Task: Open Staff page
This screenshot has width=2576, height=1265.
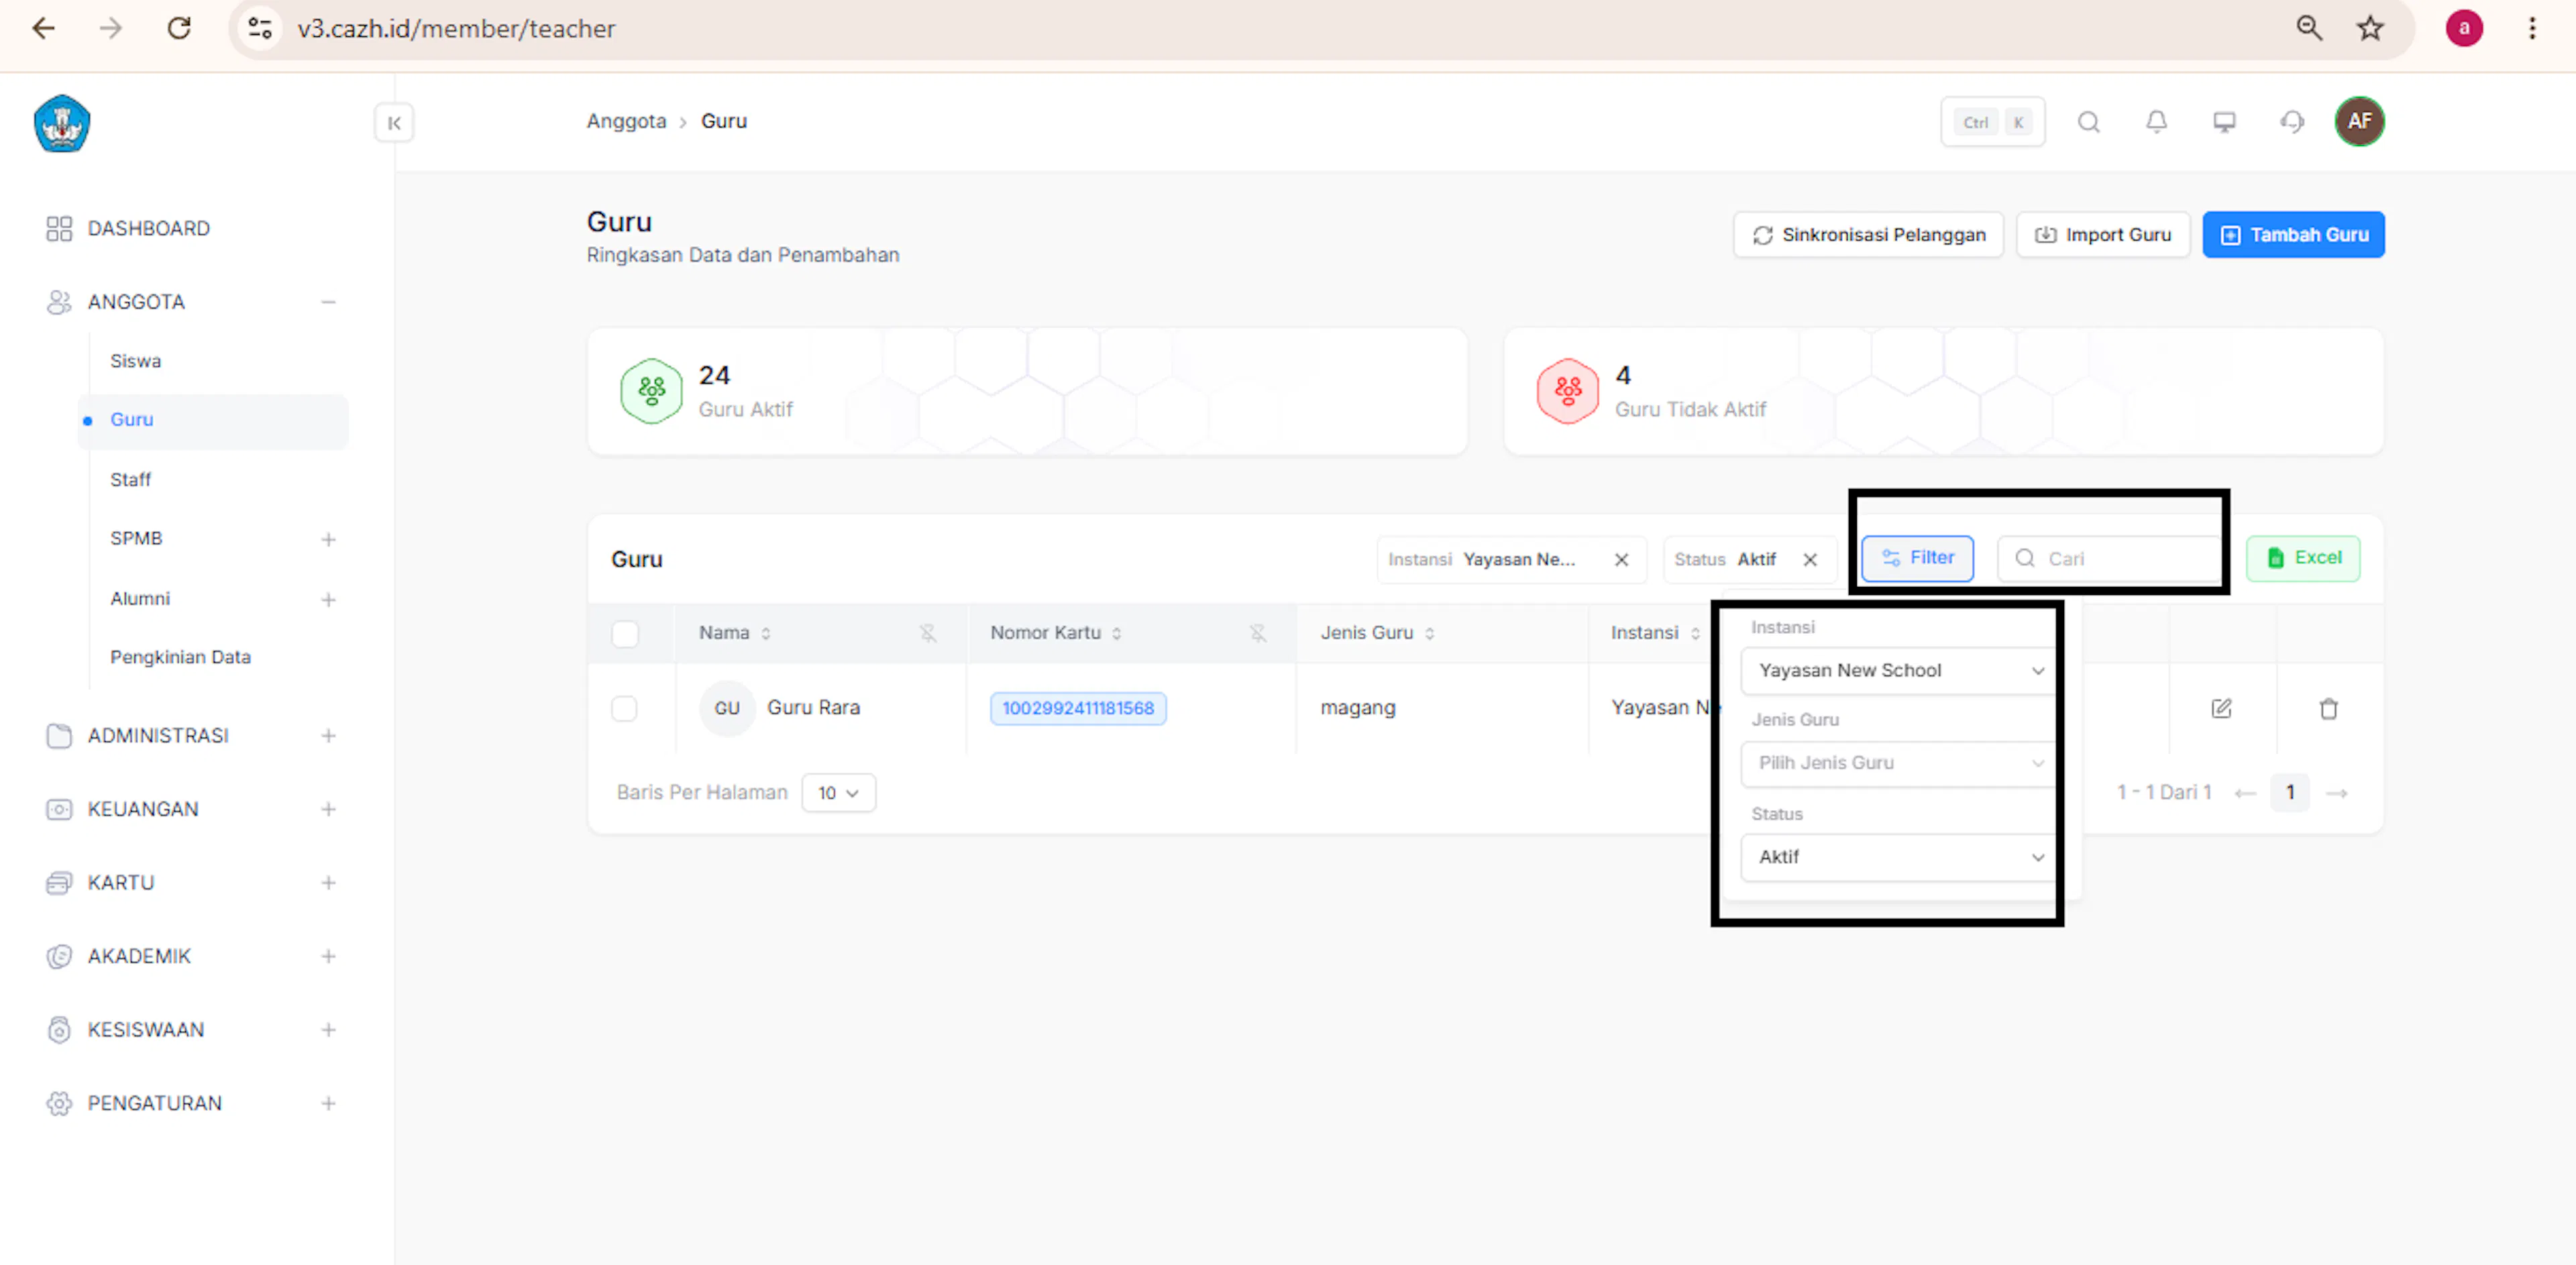Action: point(130,480)
